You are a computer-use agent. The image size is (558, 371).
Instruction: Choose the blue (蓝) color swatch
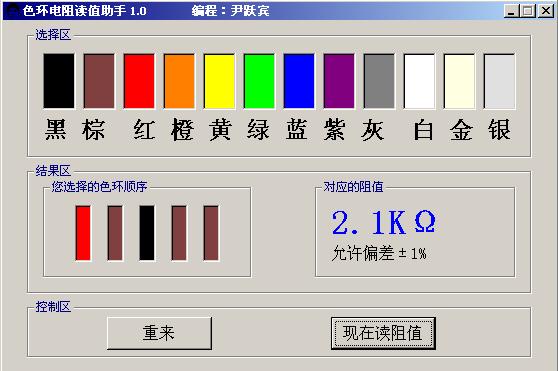299,81
